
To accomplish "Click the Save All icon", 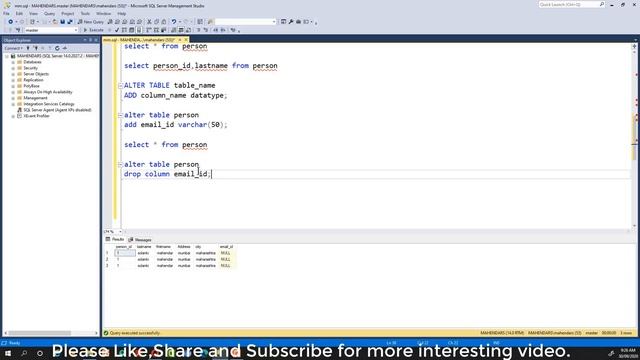I will 70,22.
